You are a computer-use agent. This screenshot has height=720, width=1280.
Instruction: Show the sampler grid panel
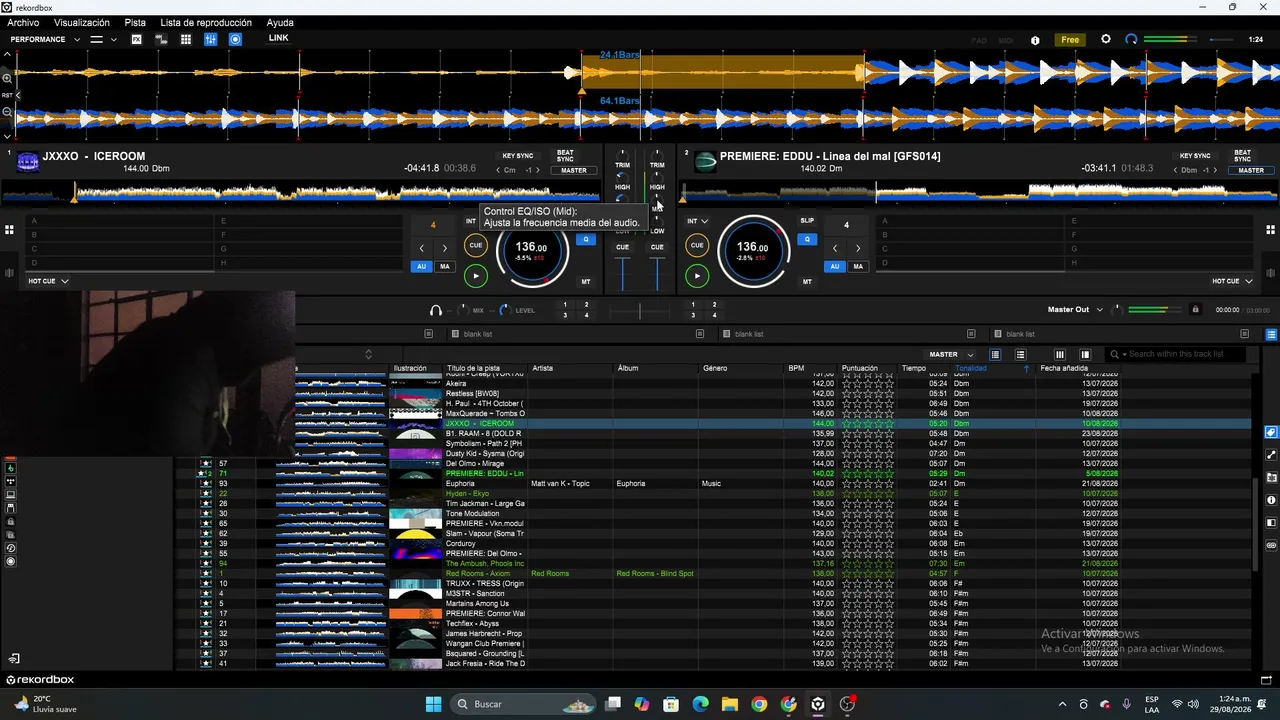tap(186, 39)
